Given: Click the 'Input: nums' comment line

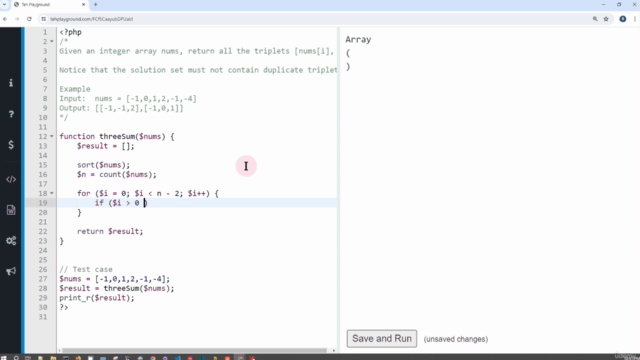Looking at the screenshot, I should coord(128,98).
